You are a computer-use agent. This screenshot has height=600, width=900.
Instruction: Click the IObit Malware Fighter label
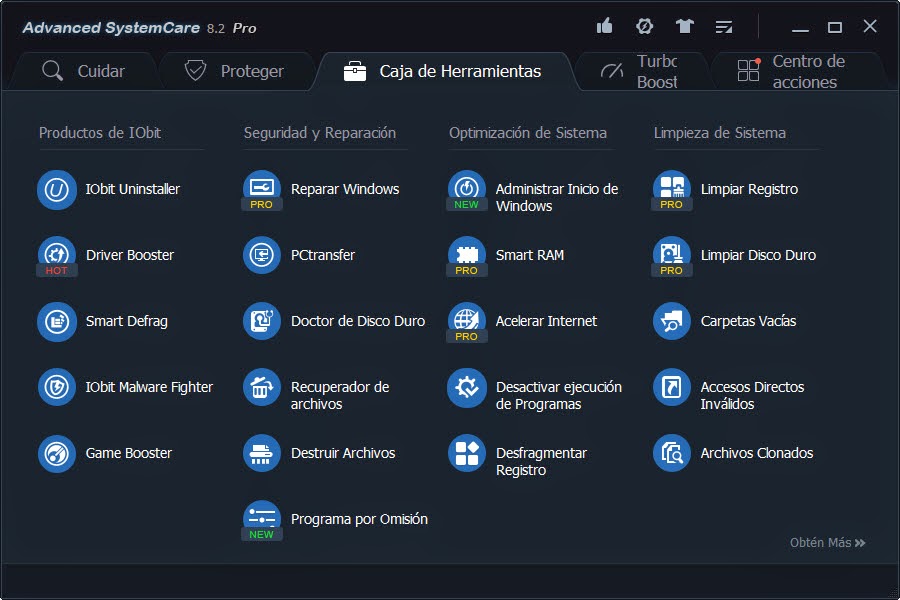click(x=149, y=388)
